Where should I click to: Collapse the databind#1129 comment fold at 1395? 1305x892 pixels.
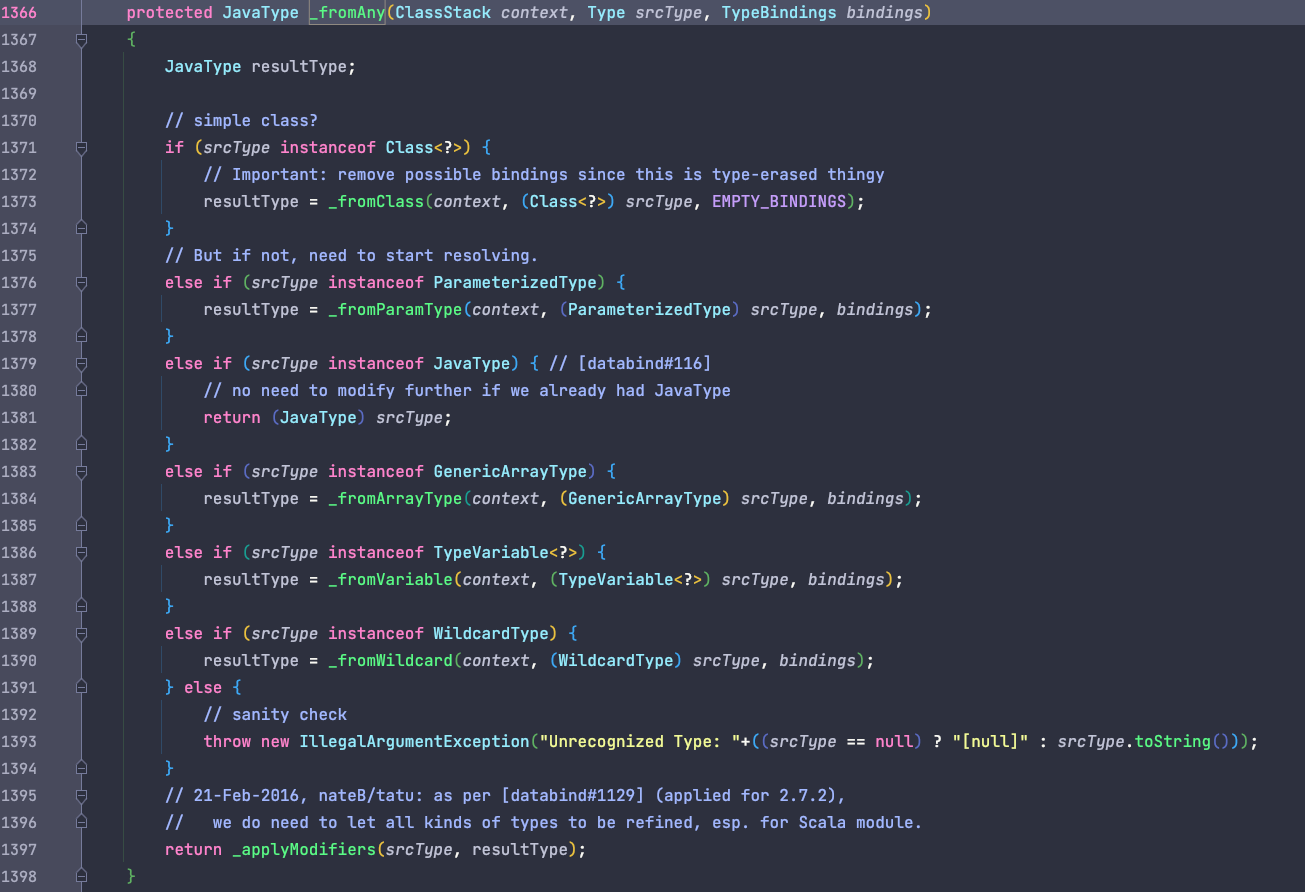point(82,795)
